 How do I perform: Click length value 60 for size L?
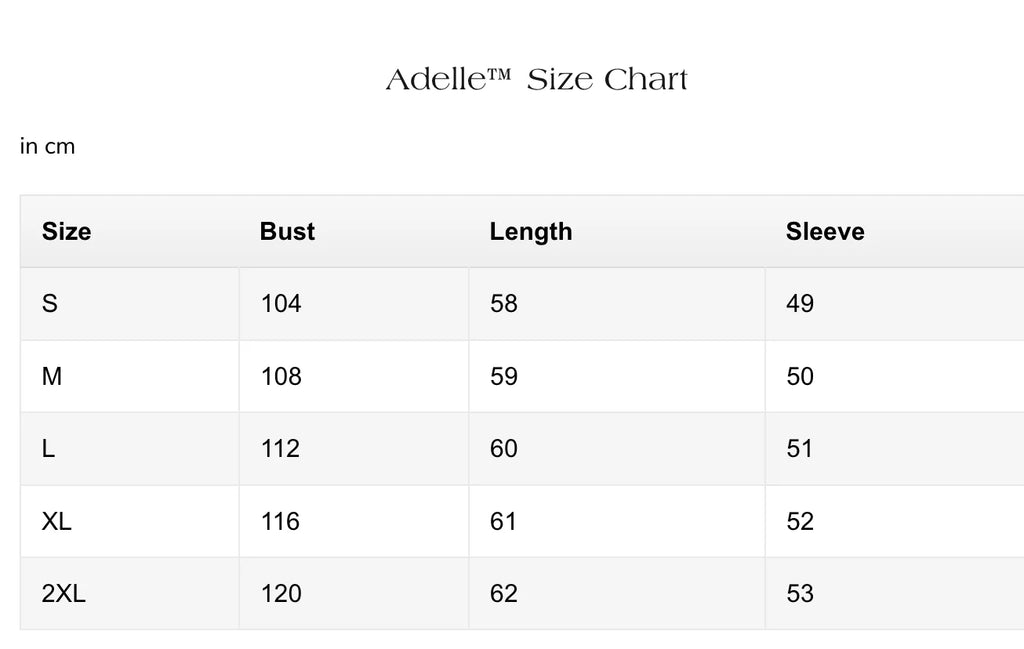[x=504, y=449]
